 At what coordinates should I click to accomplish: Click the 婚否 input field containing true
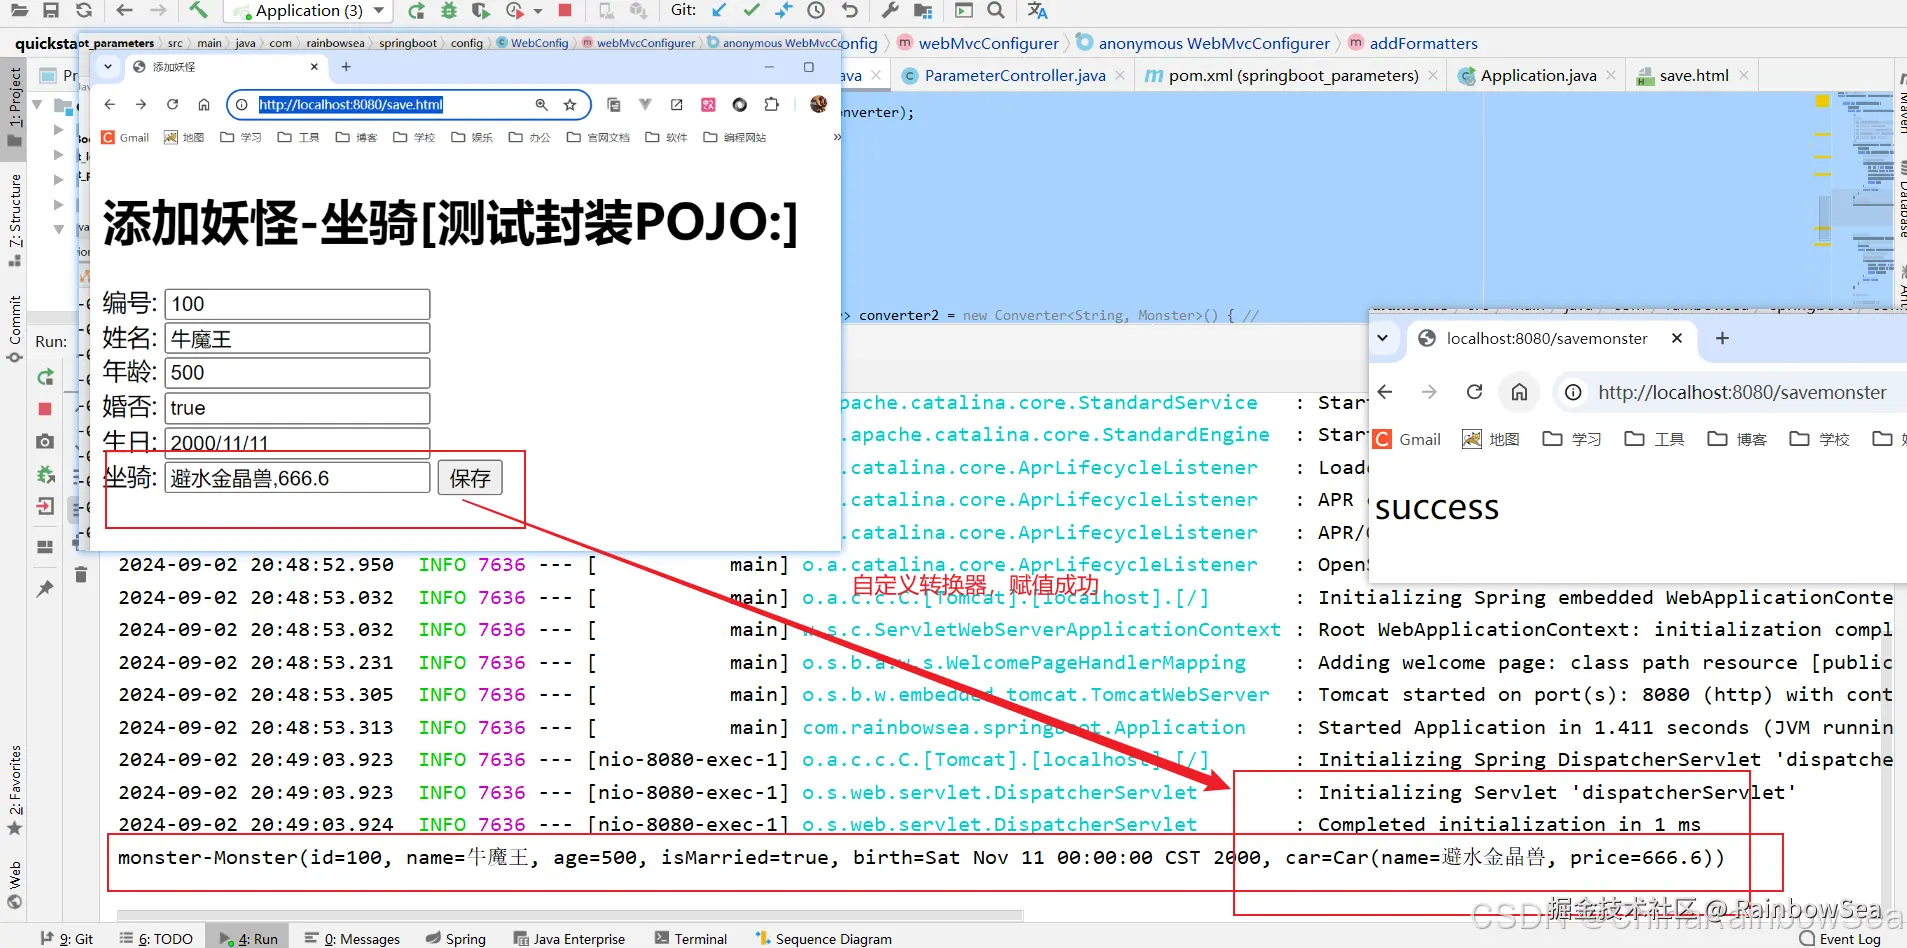pyautogui.click(x=297, y=408)
